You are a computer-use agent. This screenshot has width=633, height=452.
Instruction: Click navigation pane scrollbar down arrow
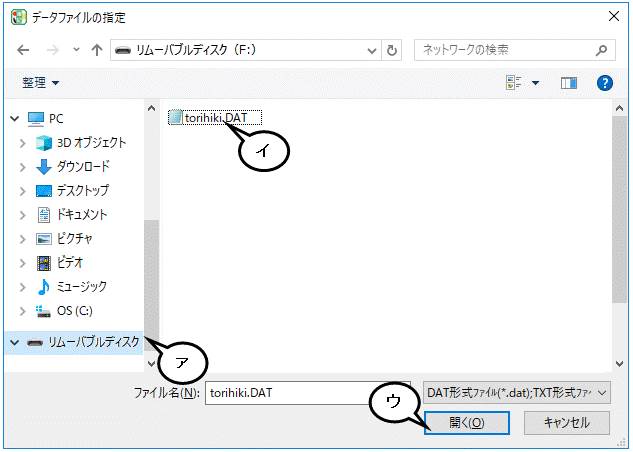click(151, 364)
